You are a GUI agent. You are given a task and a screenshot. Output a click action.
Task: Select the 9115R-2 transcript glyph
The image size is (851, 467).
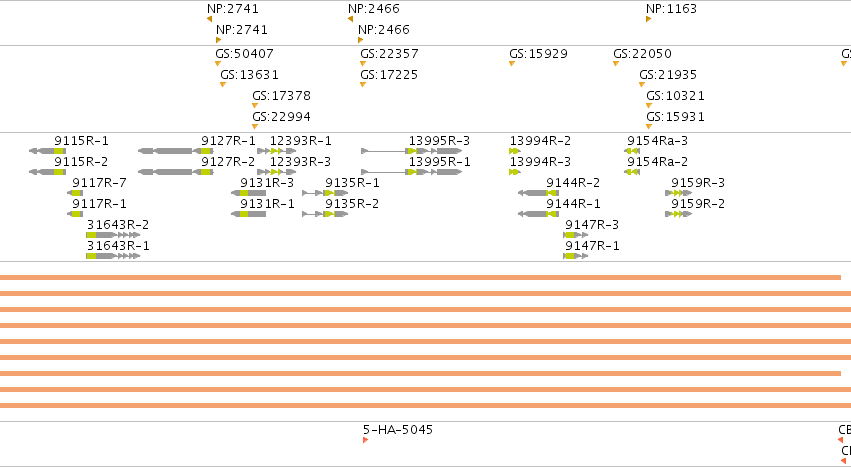click(48, 172)
